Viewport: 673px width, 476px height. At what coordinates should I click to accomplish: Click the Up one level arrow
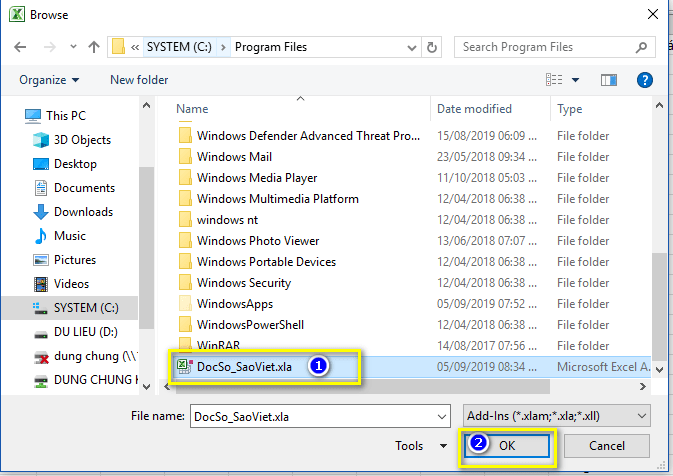coord(94,47)
